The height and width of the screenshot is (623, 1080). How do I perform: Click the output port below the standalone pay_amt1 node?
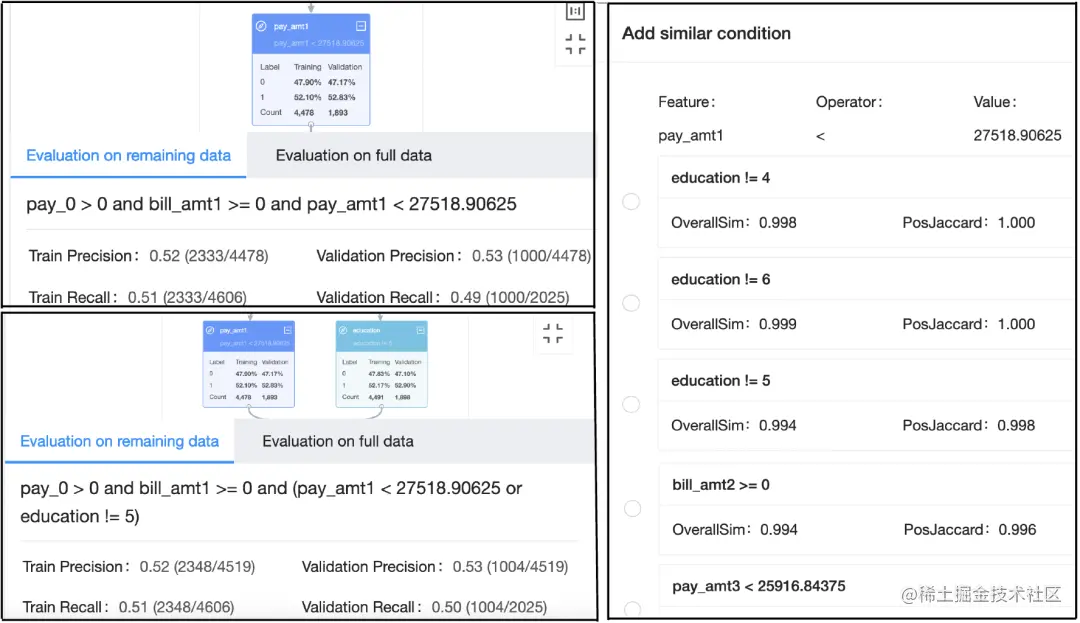pos(311,126)
